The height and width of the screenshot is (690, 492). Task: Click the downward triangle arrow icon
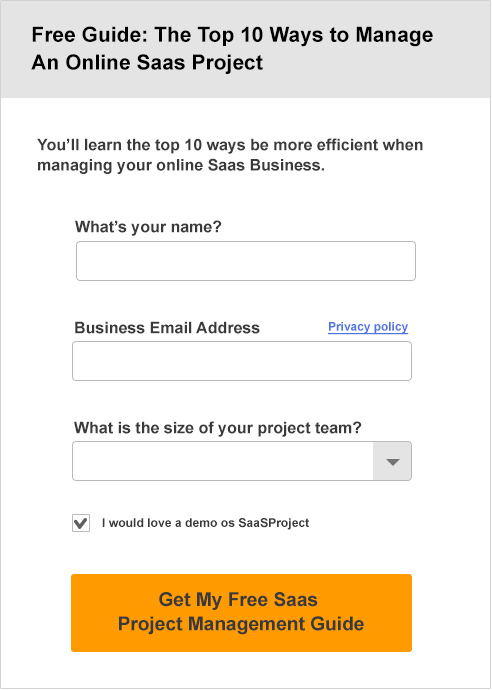(x=393, y=462)
